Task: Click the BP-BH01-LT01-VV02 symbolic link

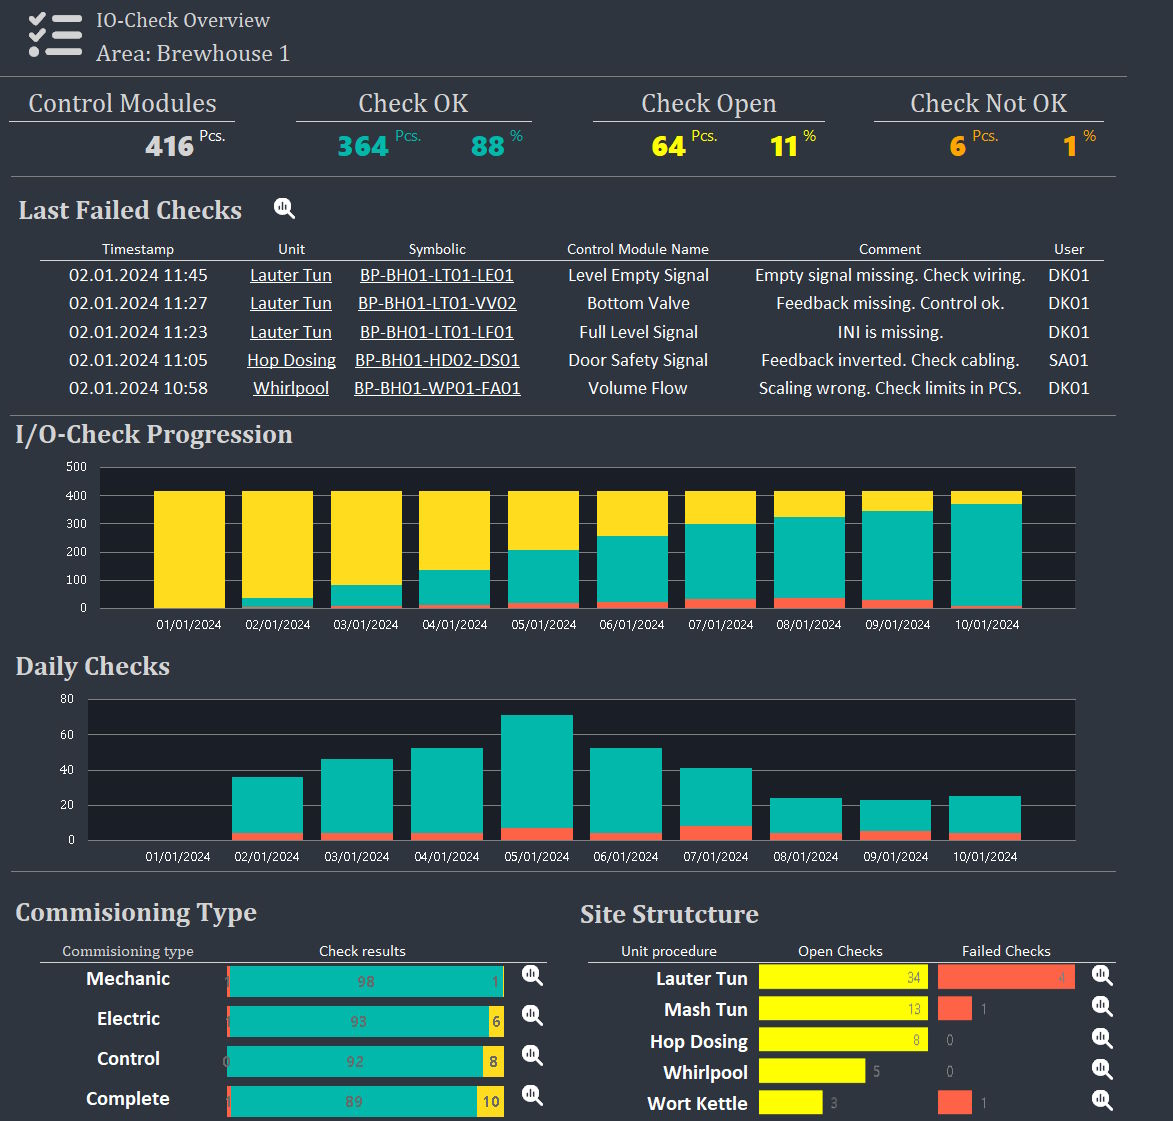Action: pos(437,303)
